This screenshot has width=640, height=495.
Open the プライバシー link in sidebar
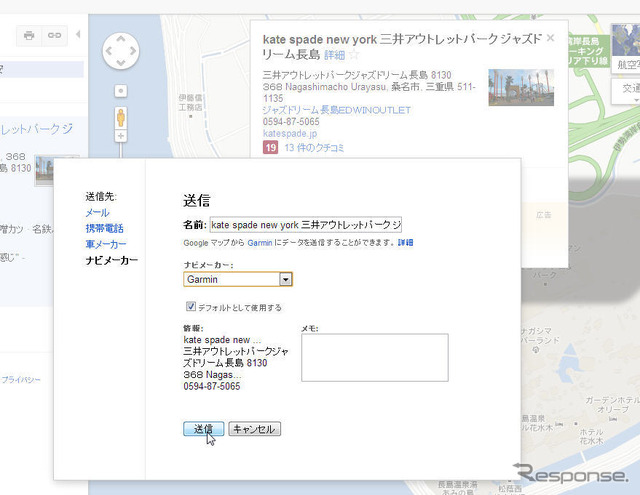(21, 380)
